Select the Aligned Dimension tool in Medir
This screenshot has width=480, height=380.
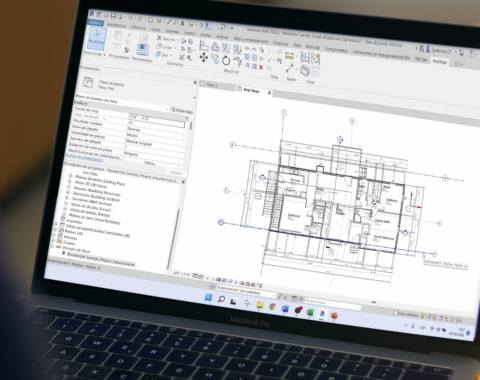pyautogui.click(x=290, y=56)
